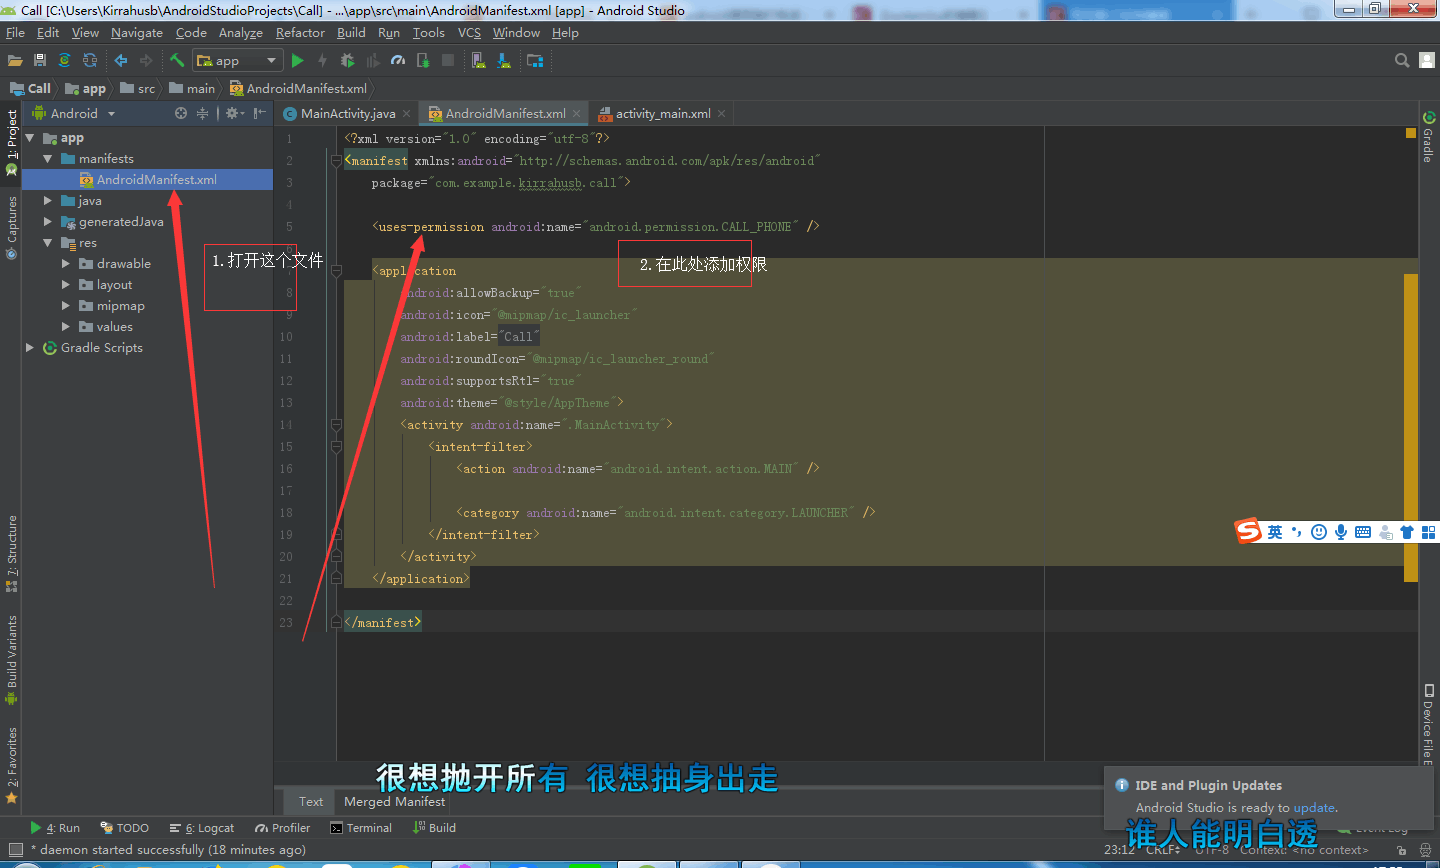Image resolution: width=1440 pixels, height=868 pixels.
Task: Expand the drawable folder node
Action: [66, 264]
